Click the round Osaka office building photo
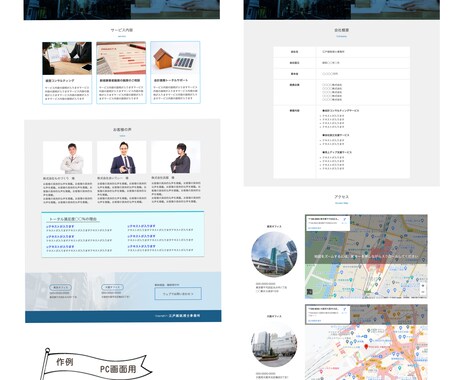460x380 pixels. click(x=274, y=344)
